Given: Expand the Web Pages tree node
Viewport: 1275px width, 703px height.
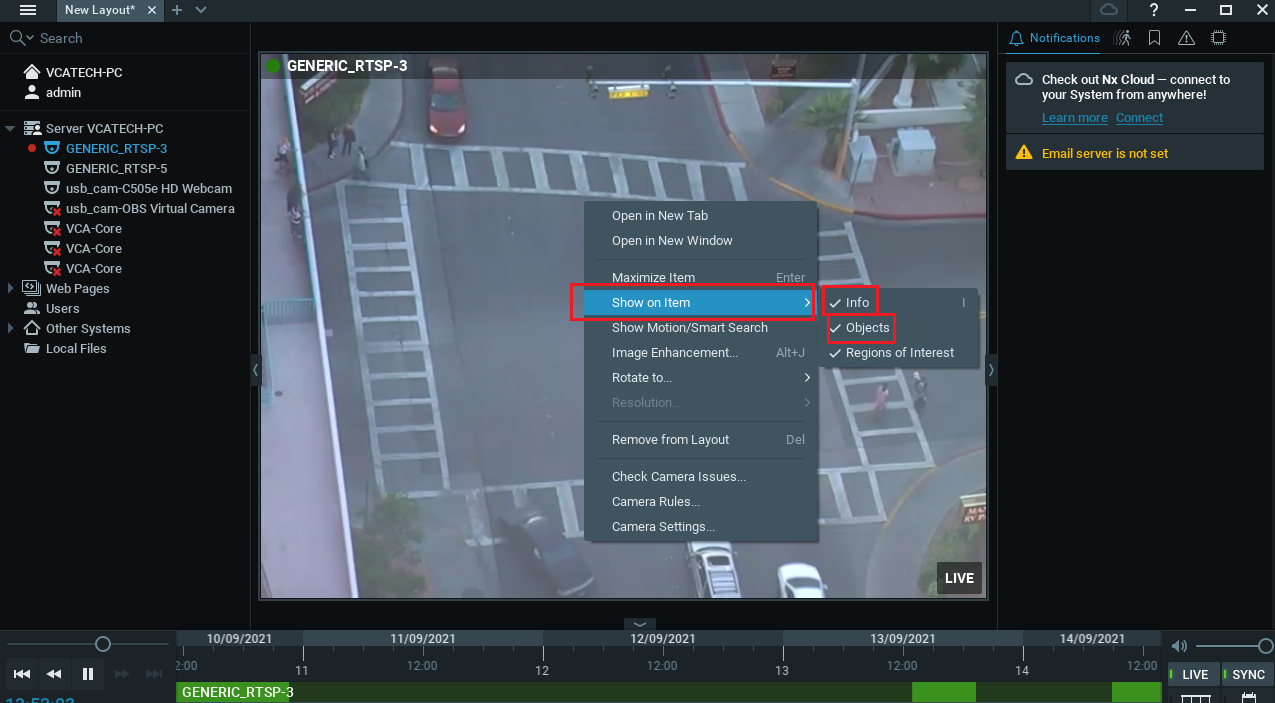Looking at the screenshot, I should pyautogui.click(x=10, y=288).
